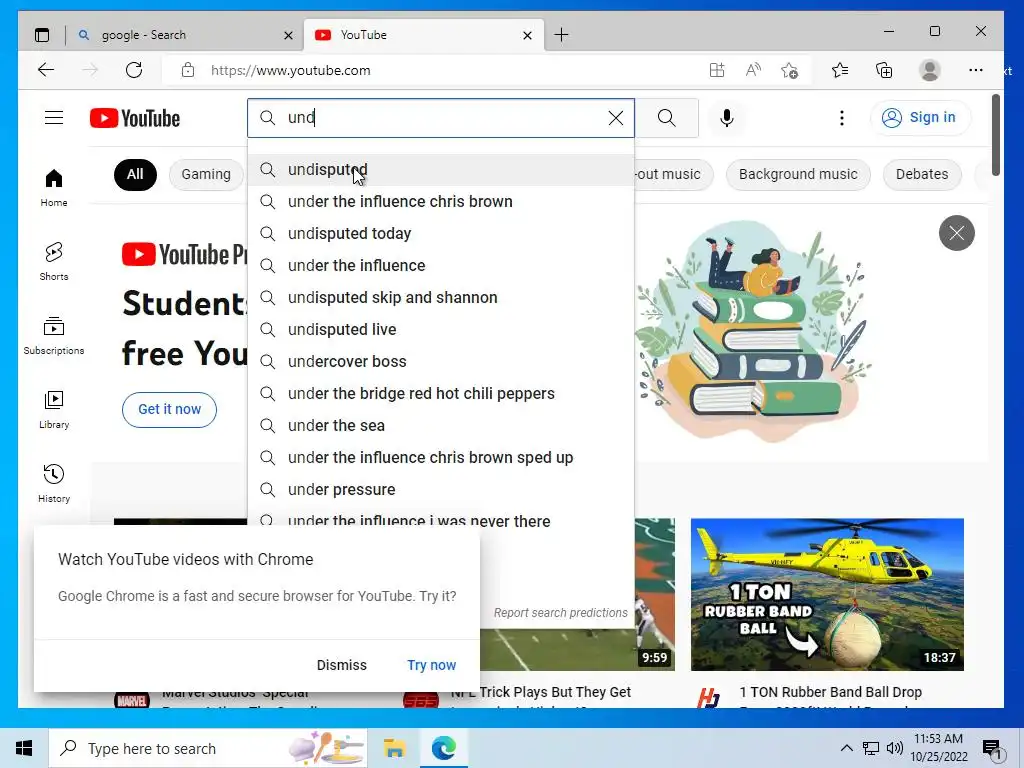Click the Windows taskbar search box
The image size is (1024, 768).
coord(208,748)
